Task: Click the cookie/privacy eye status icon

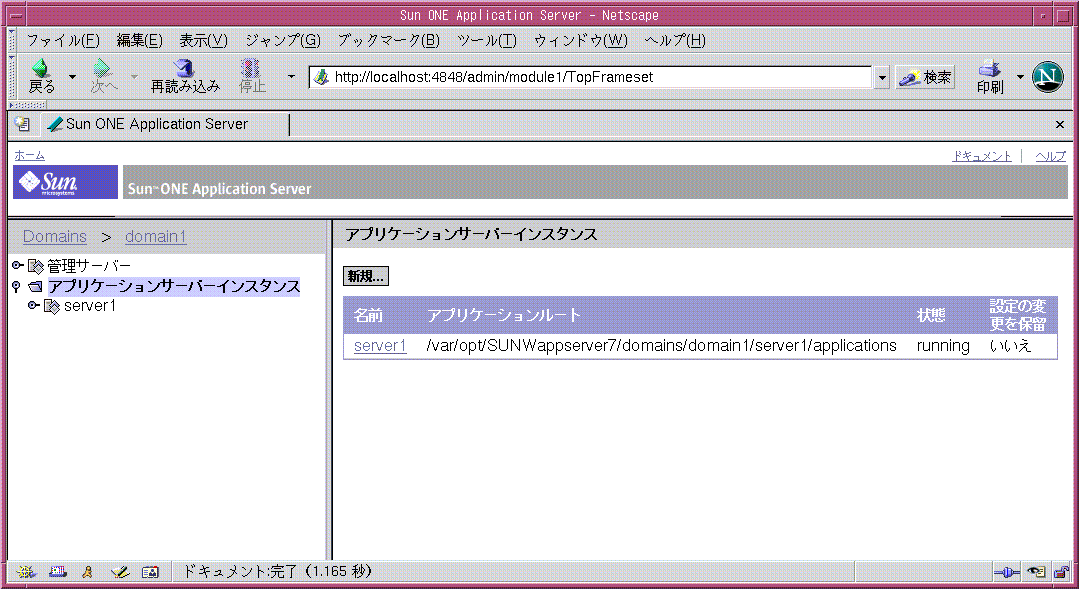Action: pos(1036,572)
